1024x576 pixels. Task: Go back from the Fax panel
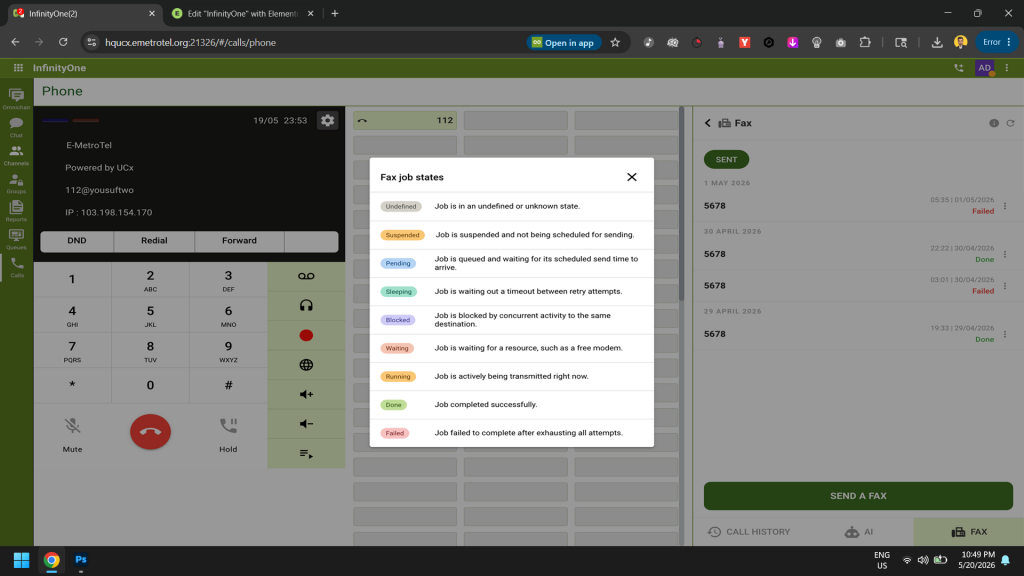click(x=708, y=123)
